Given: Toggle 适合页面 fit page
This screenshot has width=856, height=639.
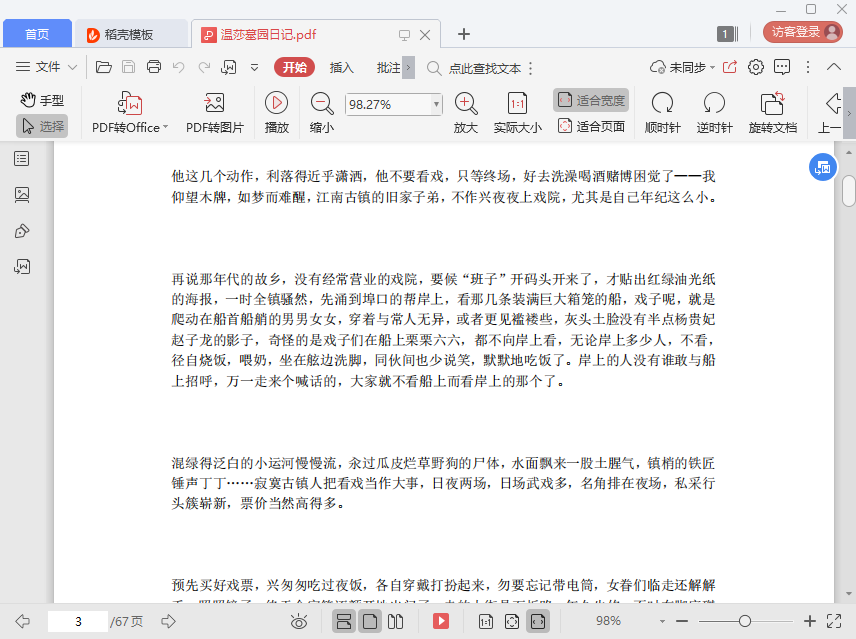Looking at the screenshot, I should [x=591, y=126].
